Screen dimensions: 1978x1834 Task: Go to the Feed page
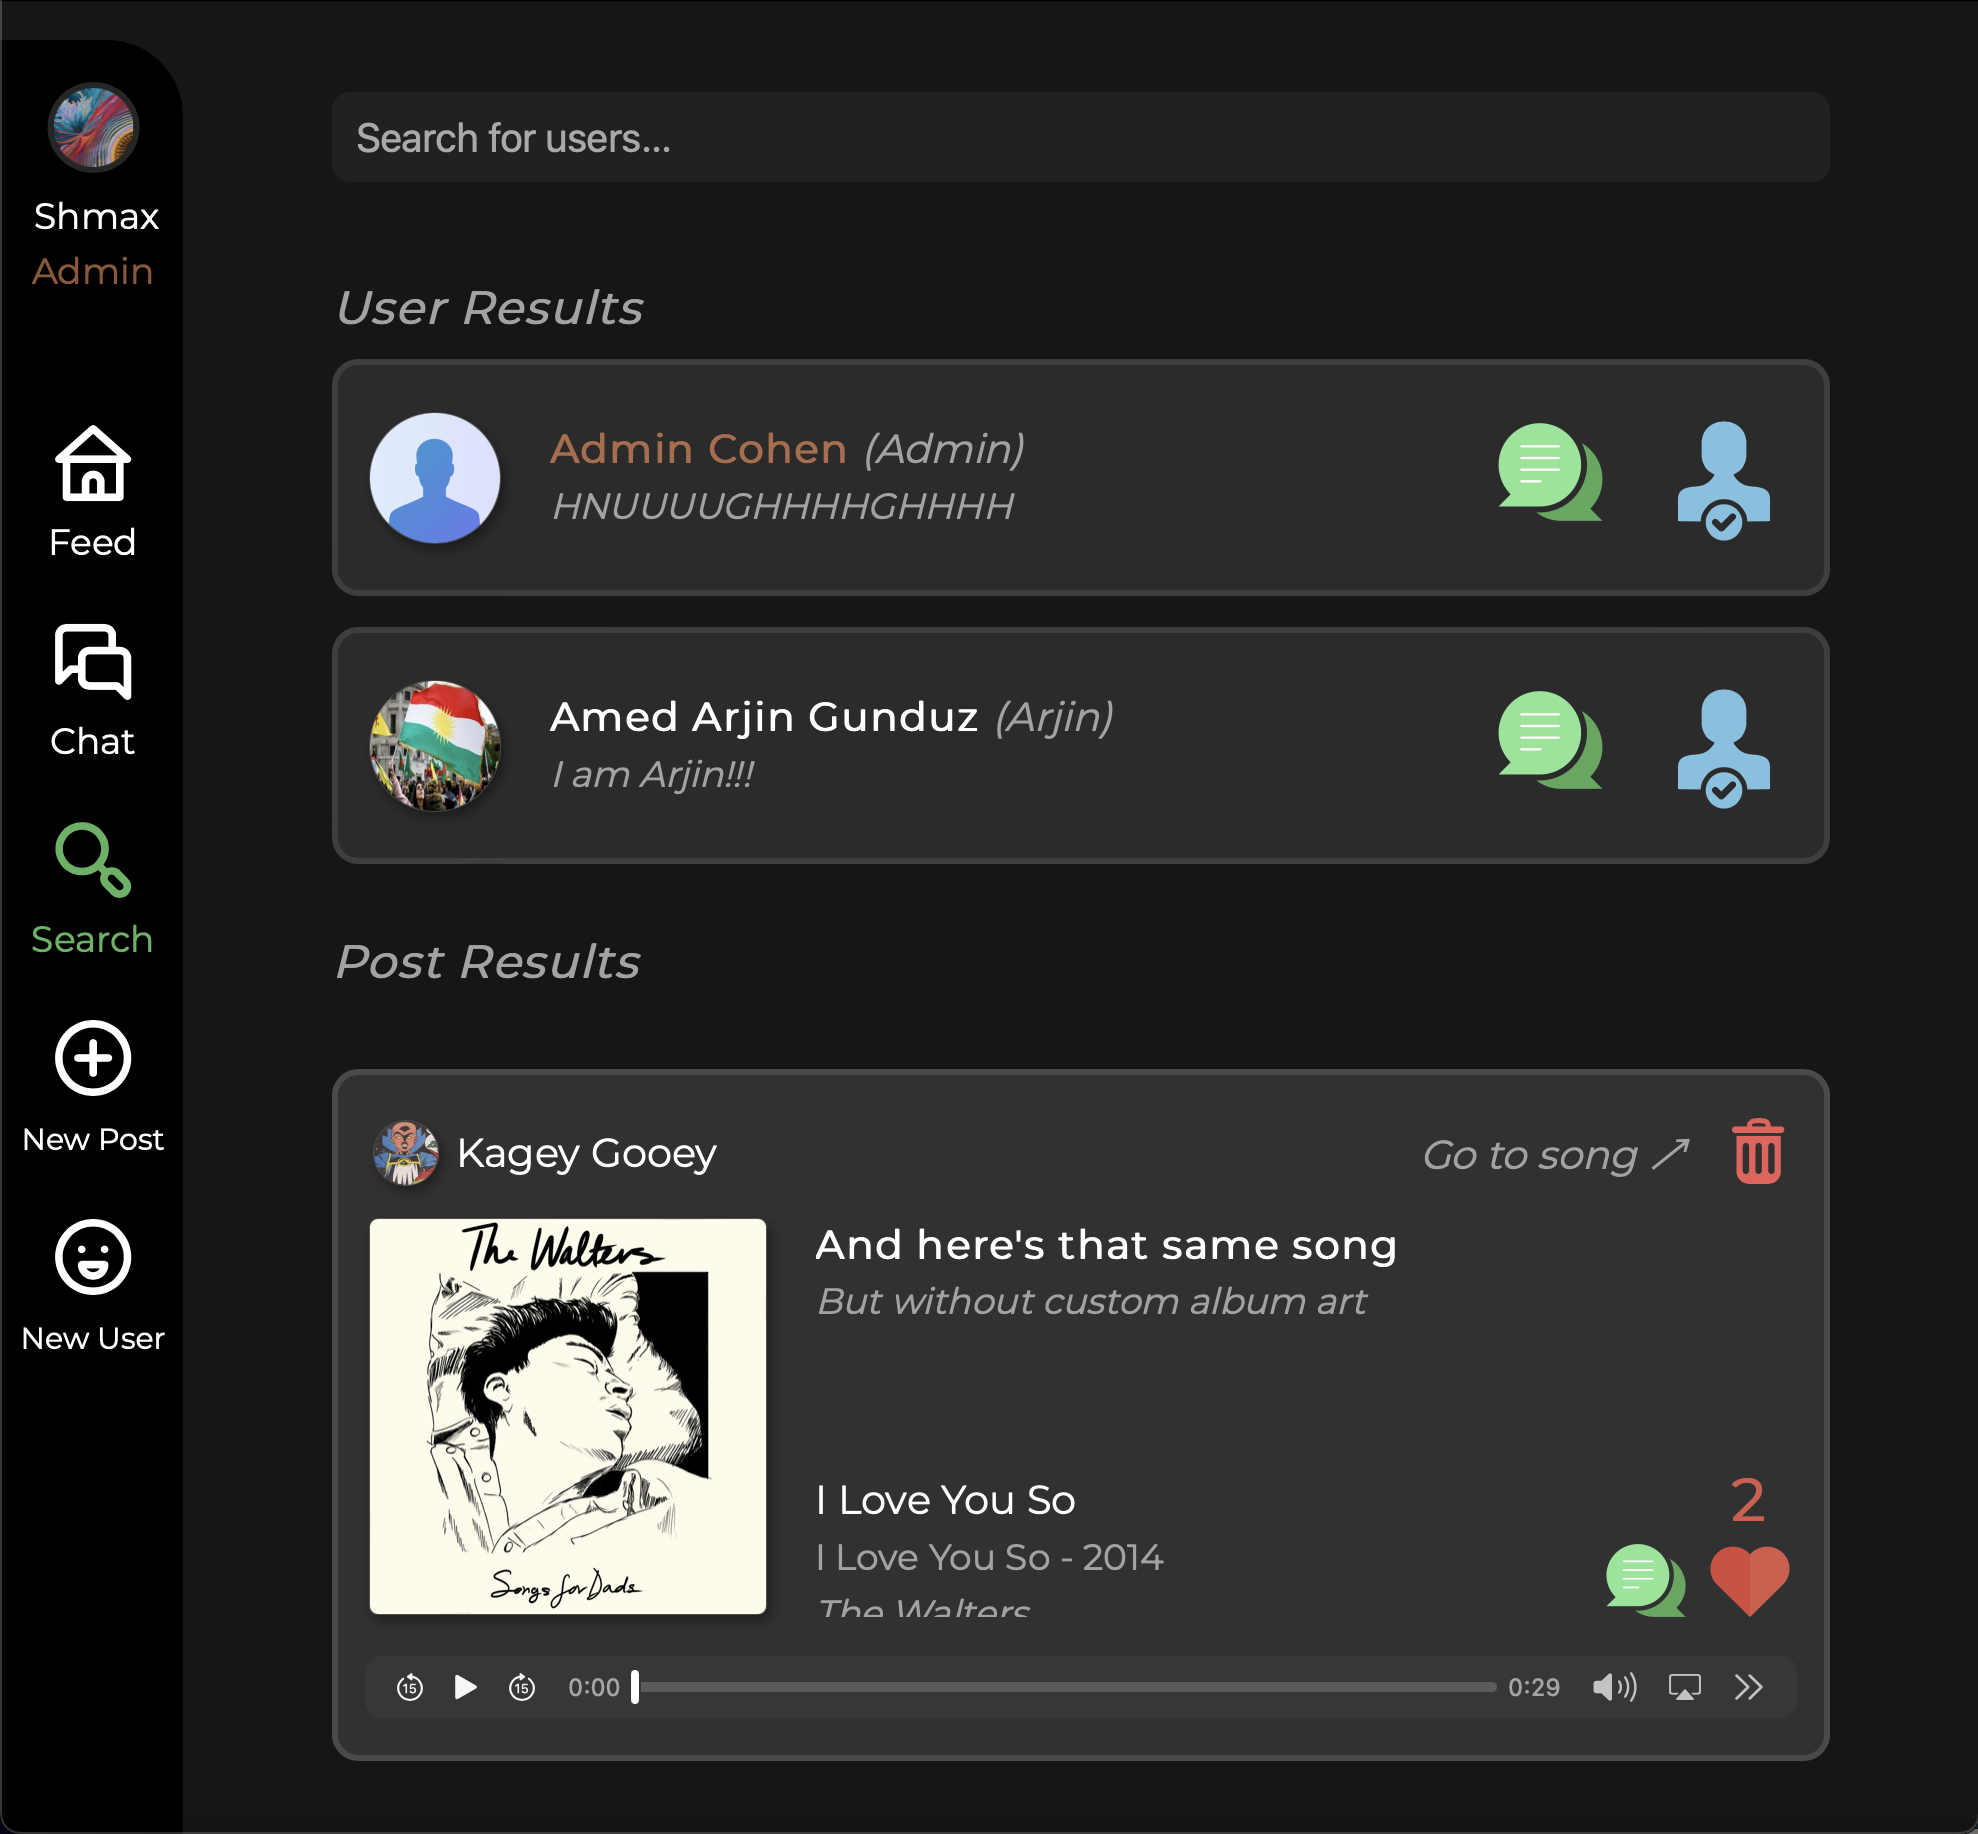(x=92, y=491)
